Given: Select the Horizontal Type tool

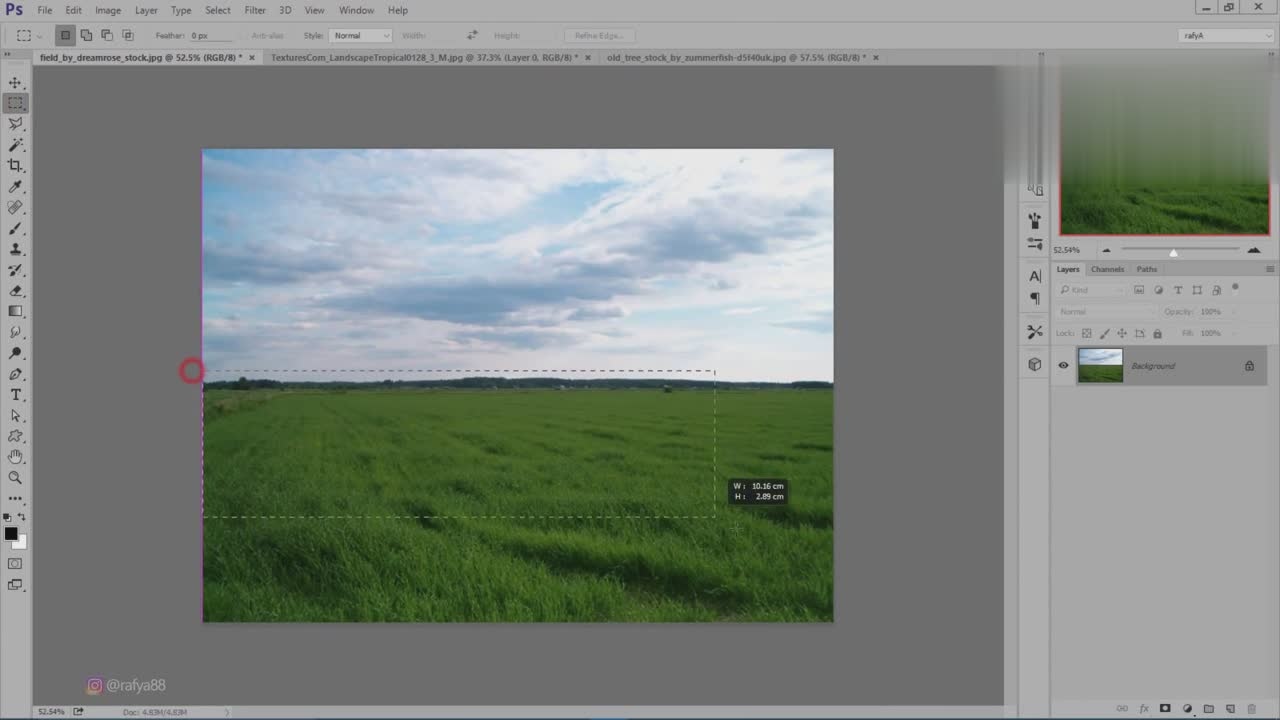Looking at the screenshot, I should (16, 395).
